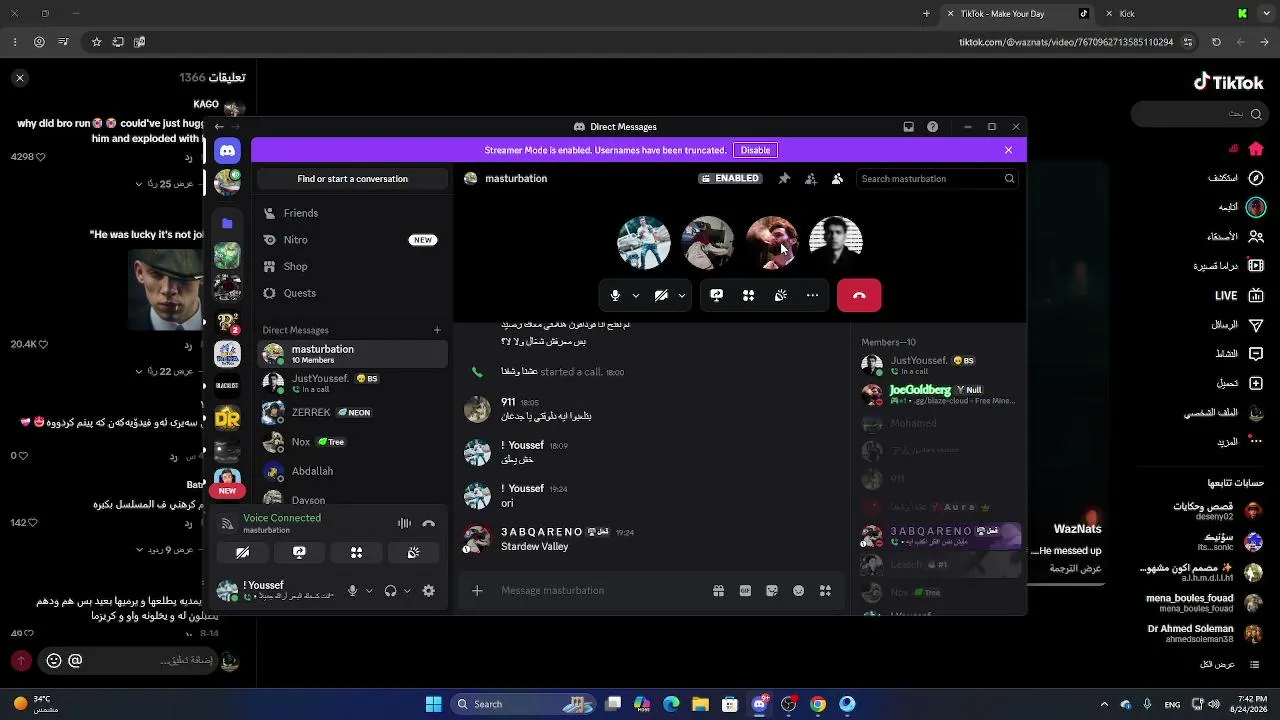Image resolution: width=1280 pixels, height=720 pixels.
Task: Open the emoji picker in the message bar
Action: point(798,591)
